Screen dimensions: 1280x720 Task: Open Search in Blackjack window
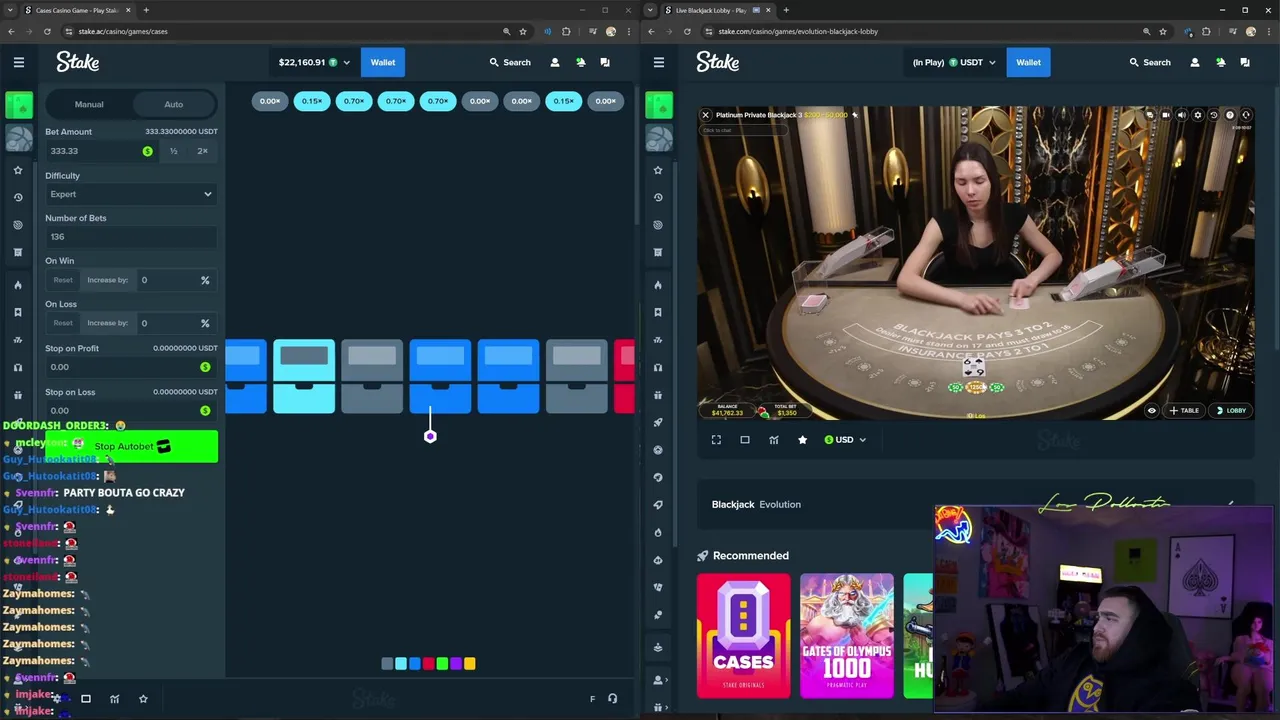coord(1150,62)
